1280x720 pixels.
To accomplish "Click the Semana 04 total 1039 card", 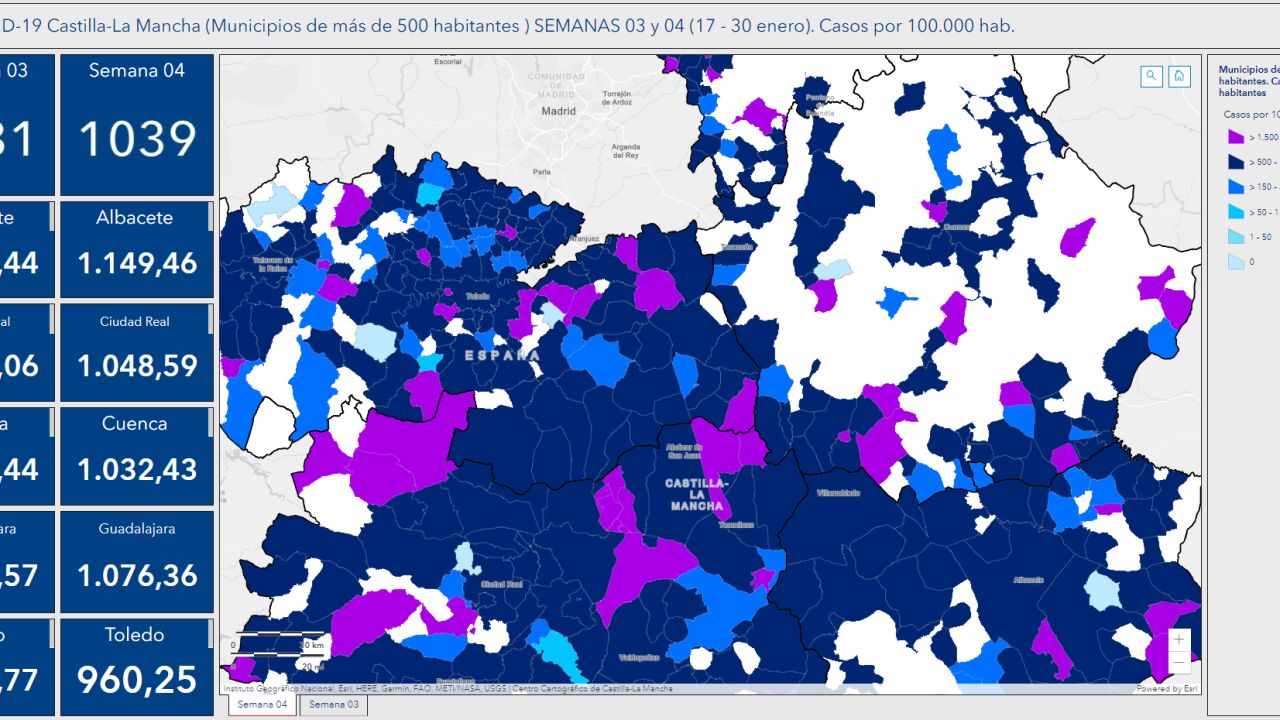I will click(136, 125).
